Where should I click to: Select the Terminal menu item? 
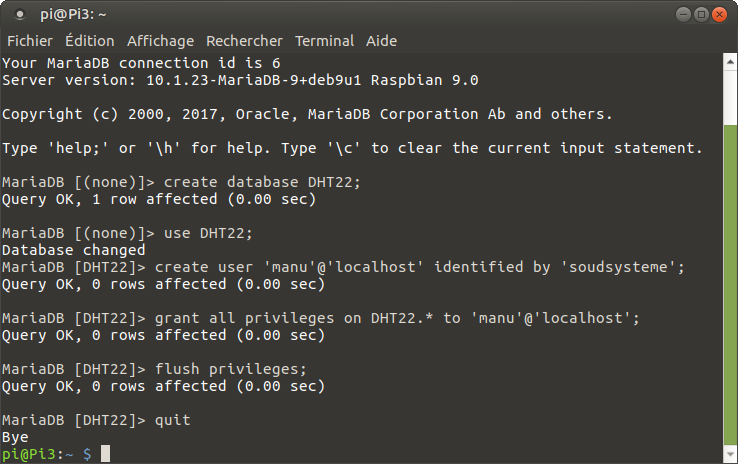pyautogui.click(x=324, y=41)
